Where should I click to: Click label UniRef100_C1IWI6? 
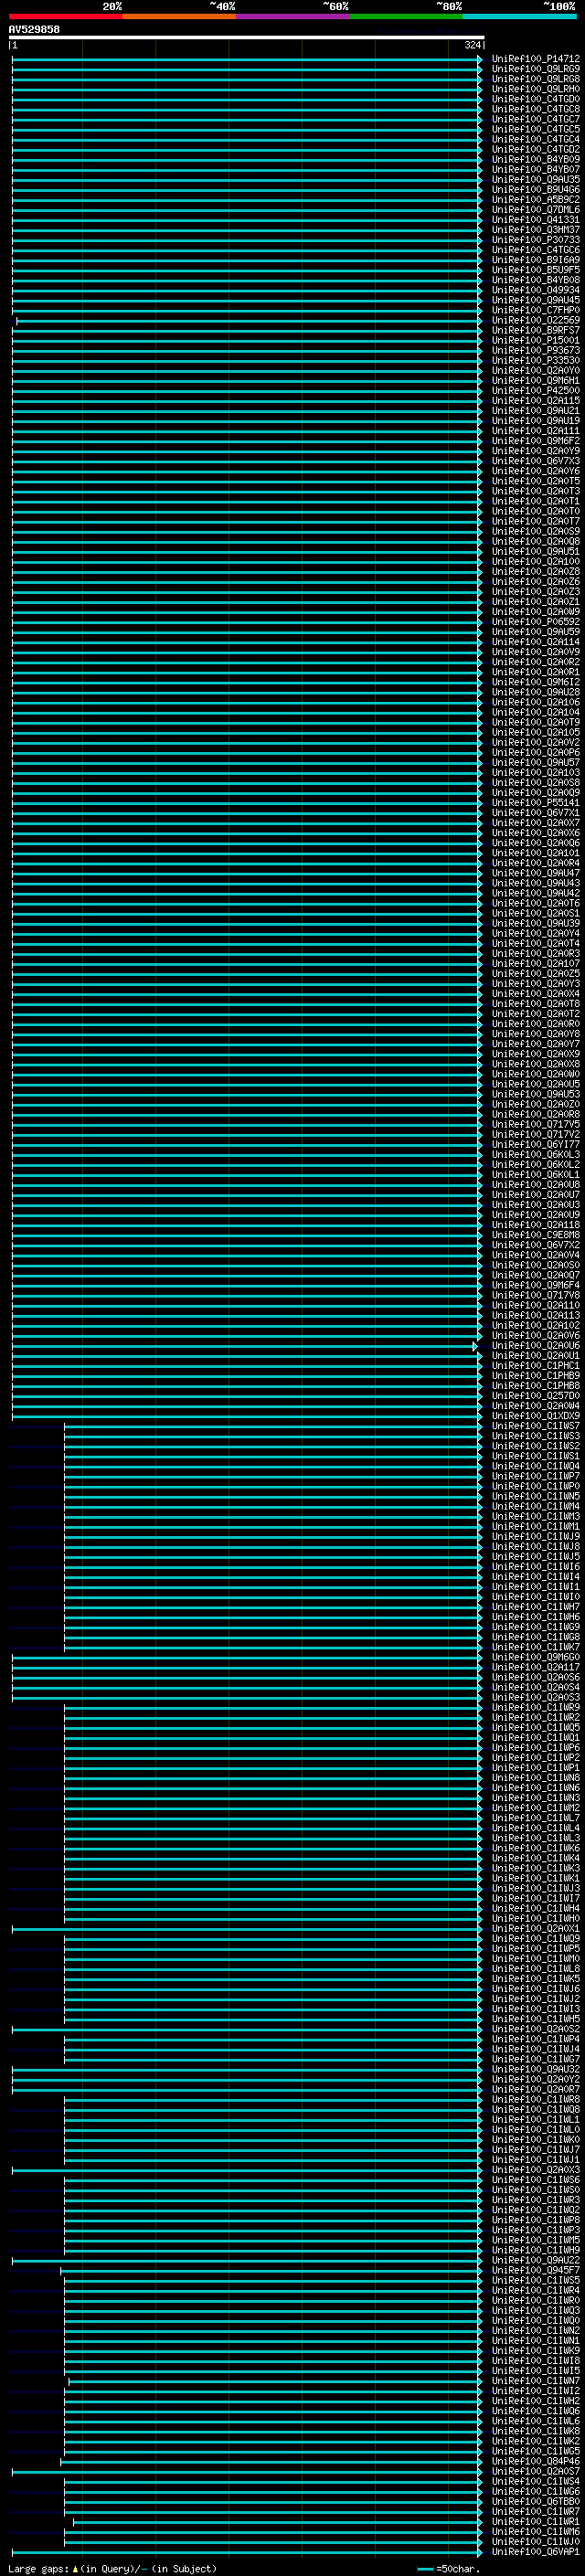pos(536,1567)
